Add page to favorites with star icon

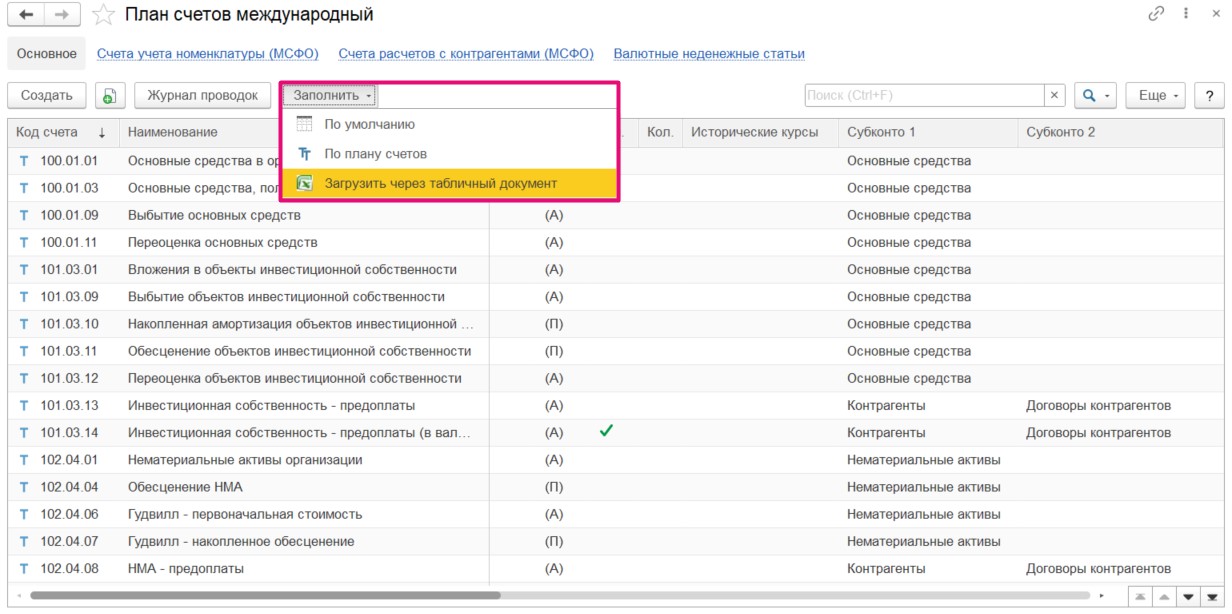(x=102, y=15)
